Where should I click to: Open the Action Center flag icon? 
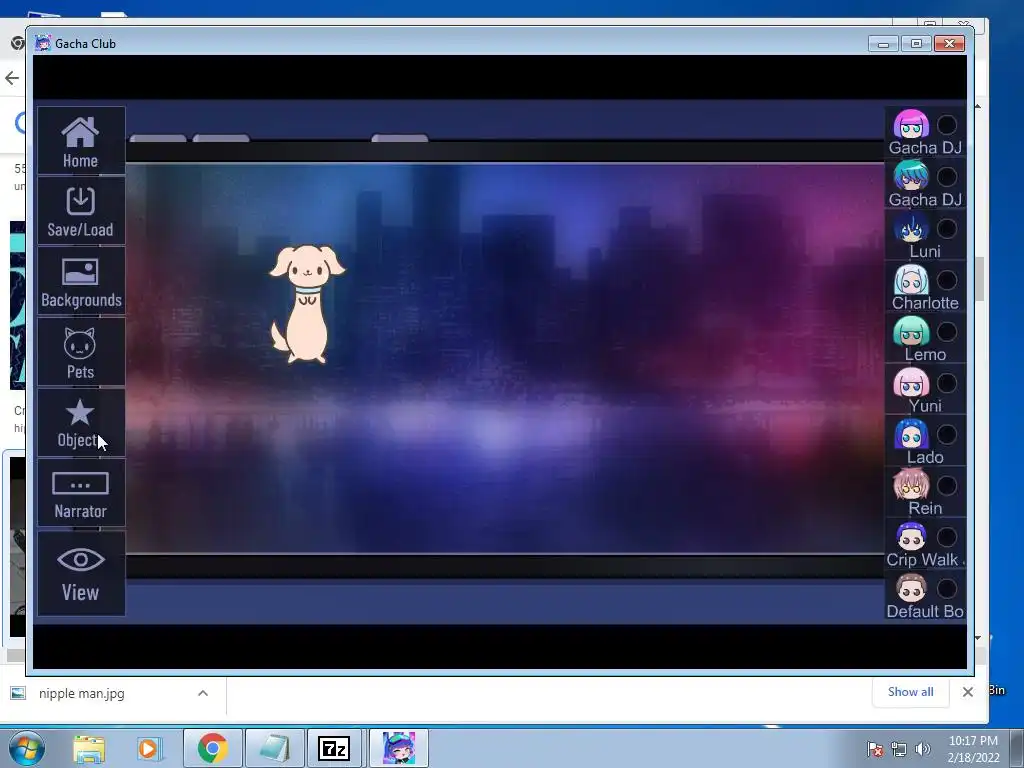(875, 749)
